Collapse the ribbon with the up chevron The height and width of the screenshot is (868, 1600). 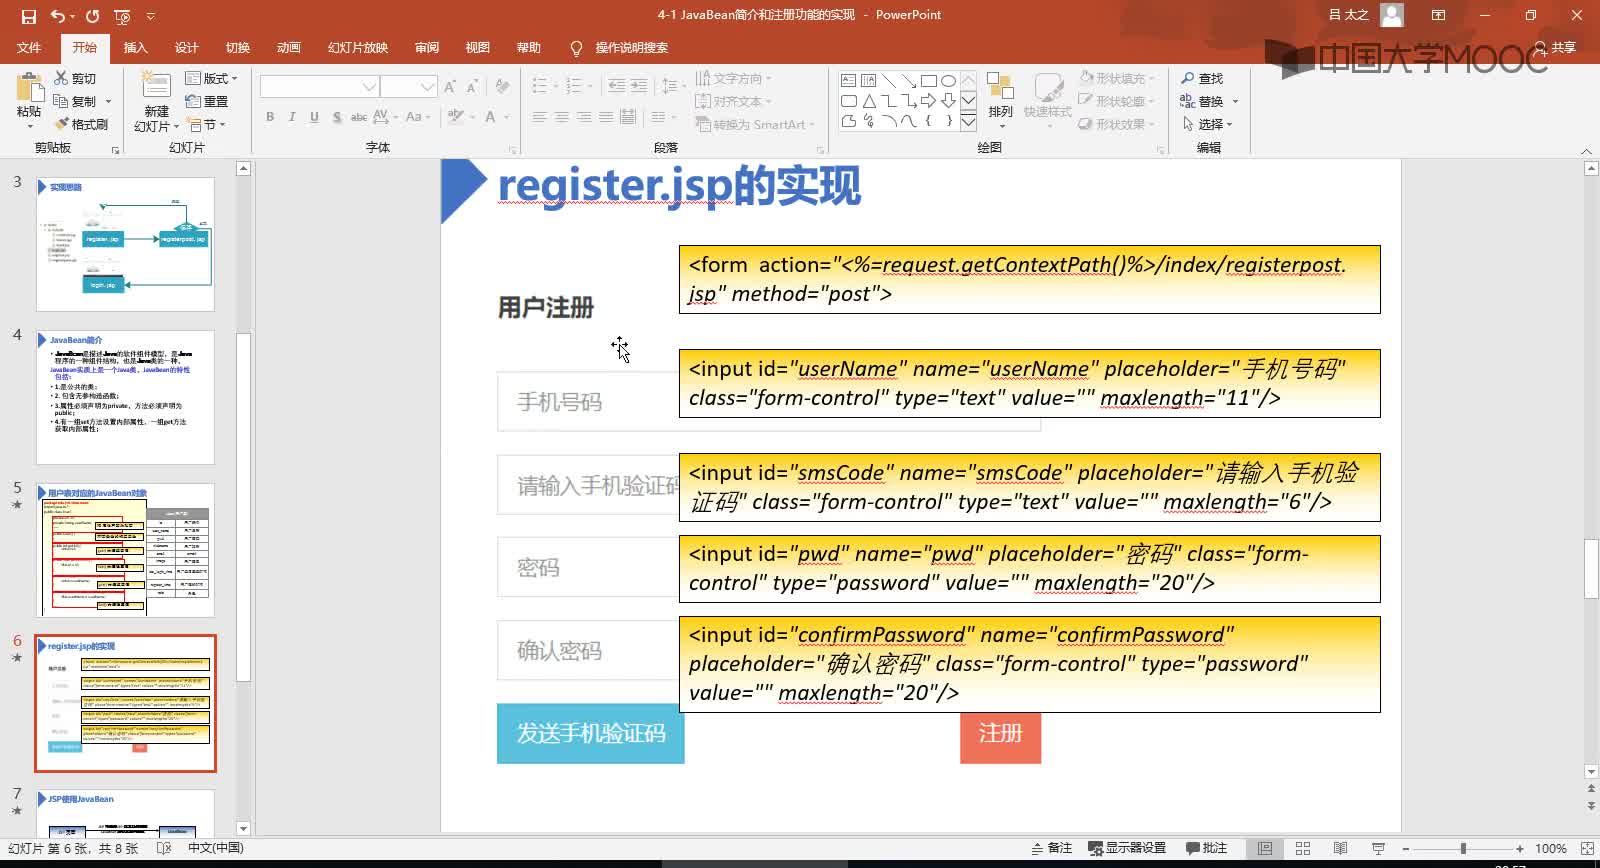point(1586,150)
